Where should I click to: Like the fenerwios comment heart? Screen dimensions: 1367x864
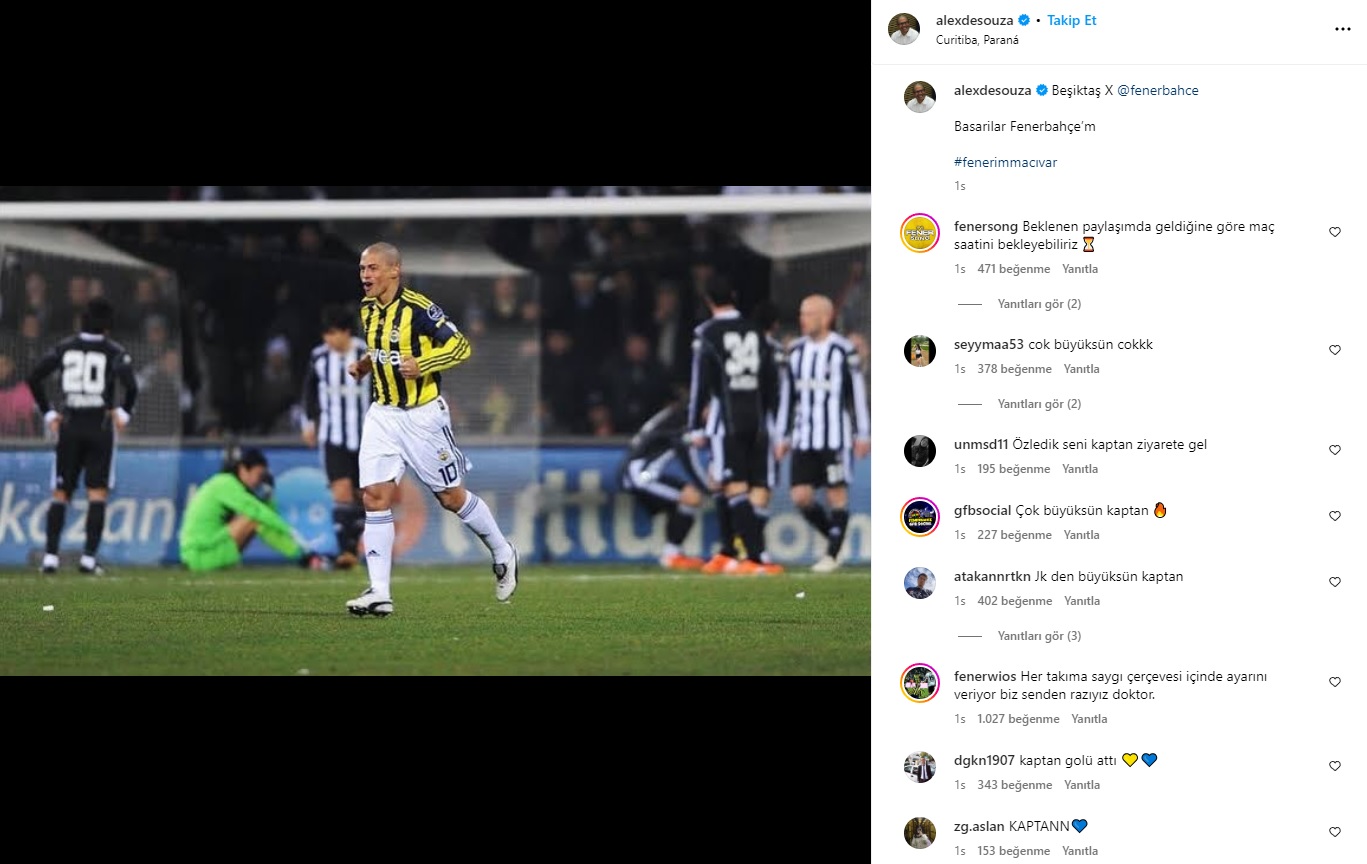point(1334,682)
